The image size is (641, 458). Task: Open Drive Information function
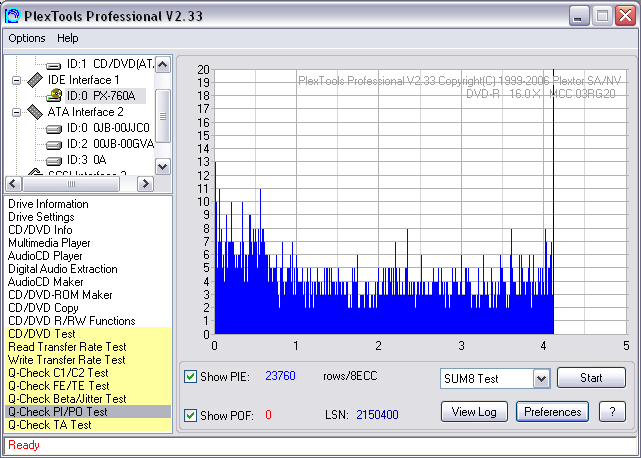point(48,204)
